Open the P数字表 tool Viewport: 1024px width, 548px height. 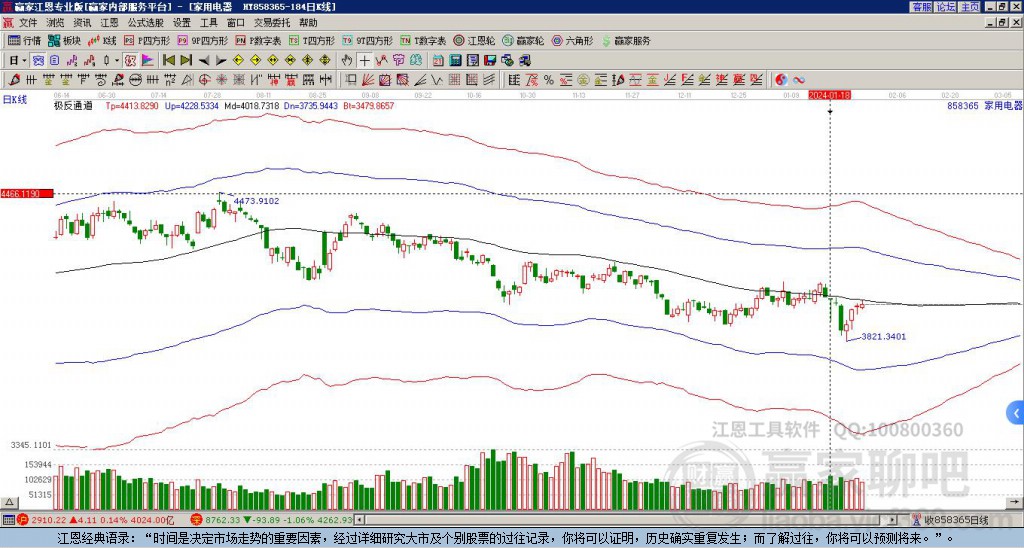pyautogui.click(x=258, y=40)
